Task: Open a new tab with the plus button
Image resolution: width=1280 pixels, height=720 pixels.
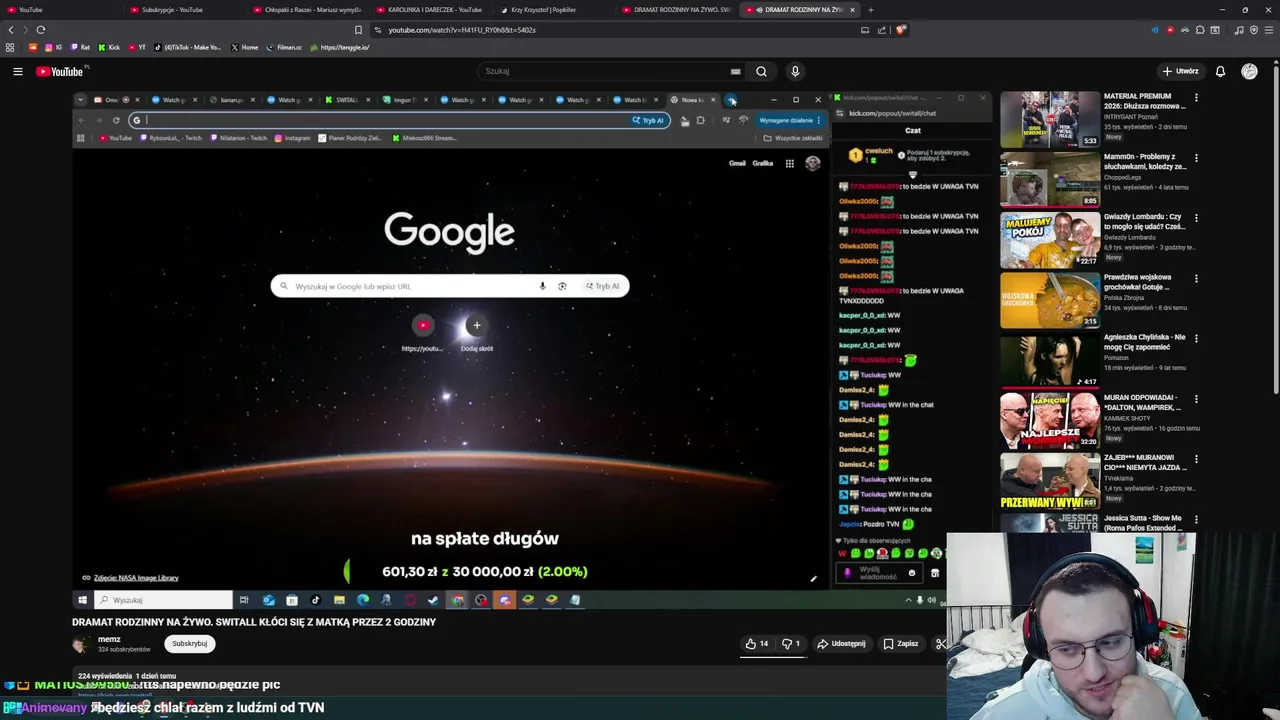Action: [870, 10]
